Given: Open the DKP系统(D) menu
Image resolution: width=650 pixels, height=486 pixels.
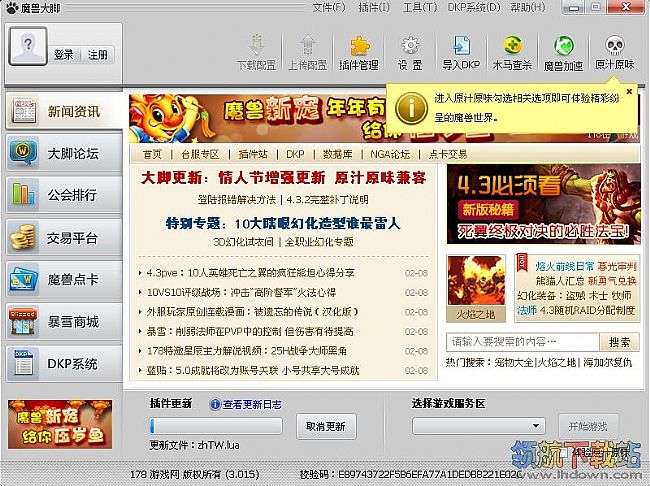Looking at the screenshot, I should click(474, 7).
